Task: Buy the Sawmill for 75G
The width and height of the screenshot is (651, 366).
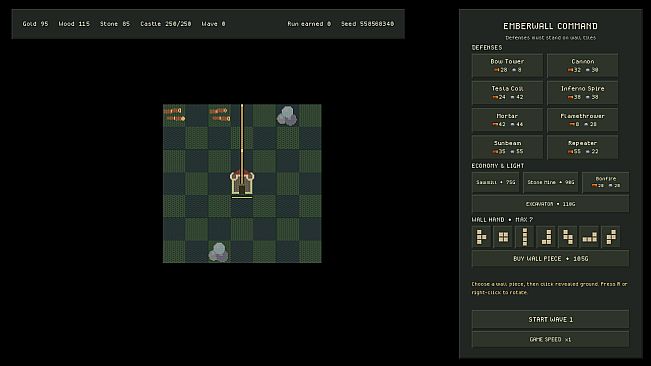Action: tap(496, 182)
